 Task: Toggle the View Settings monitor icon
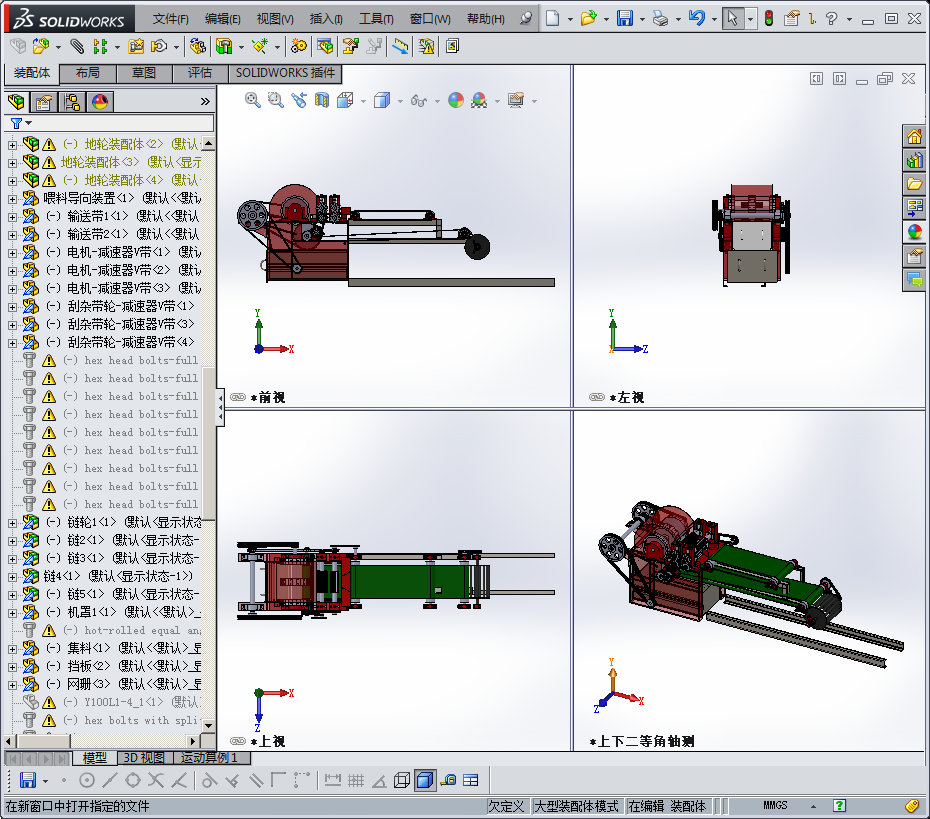(516, 100)
